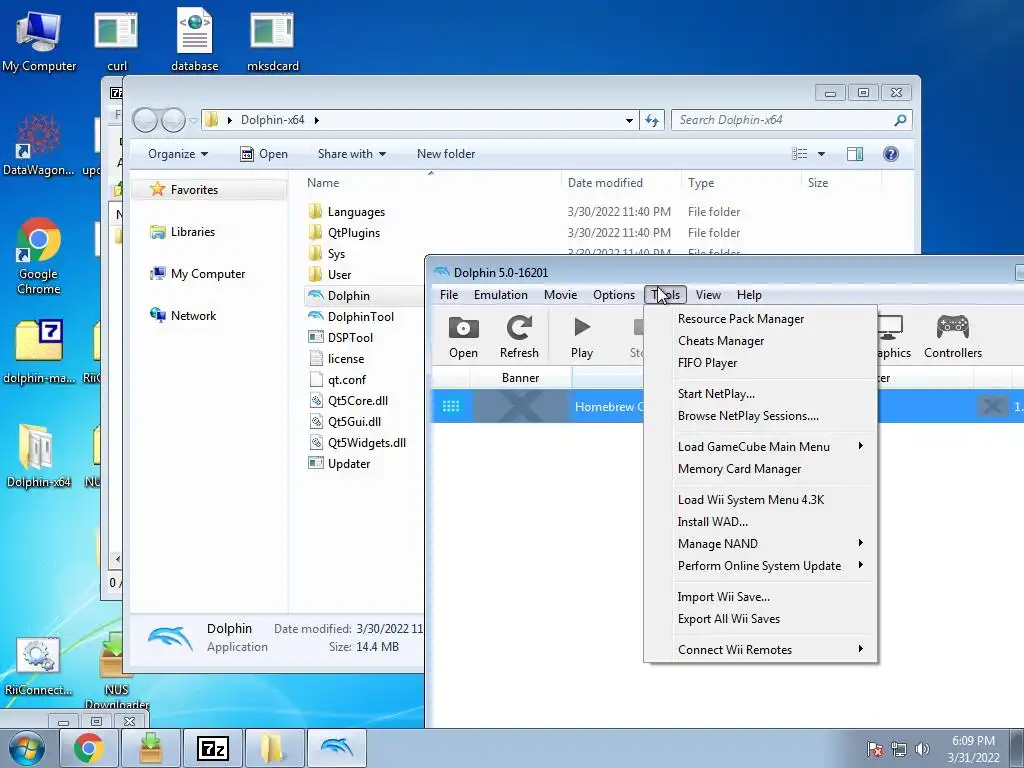
Task: Open the Emulation menu in Dolphin
Action: [501, 295]
